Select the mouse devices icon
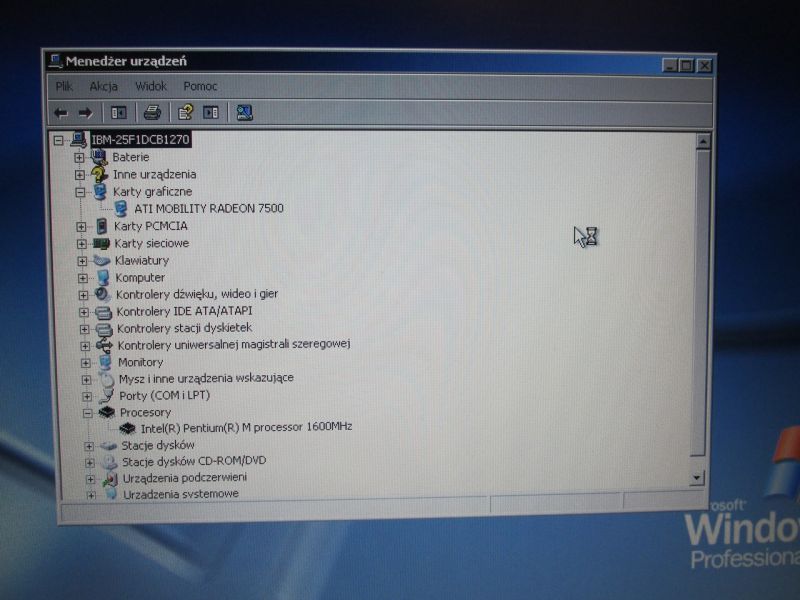800x600 pixels. click(106, 379)
